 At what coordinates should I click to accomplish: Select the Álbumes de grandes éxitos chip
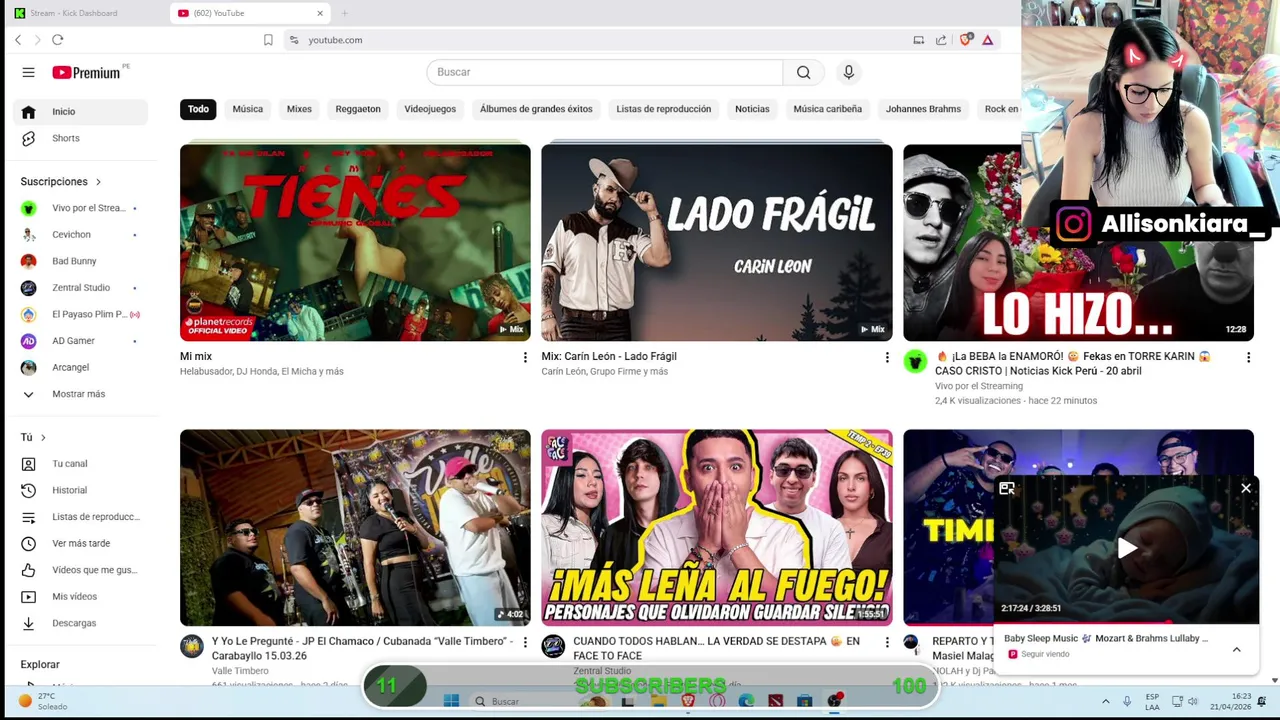pyautogui.click(x=536, y=109)
